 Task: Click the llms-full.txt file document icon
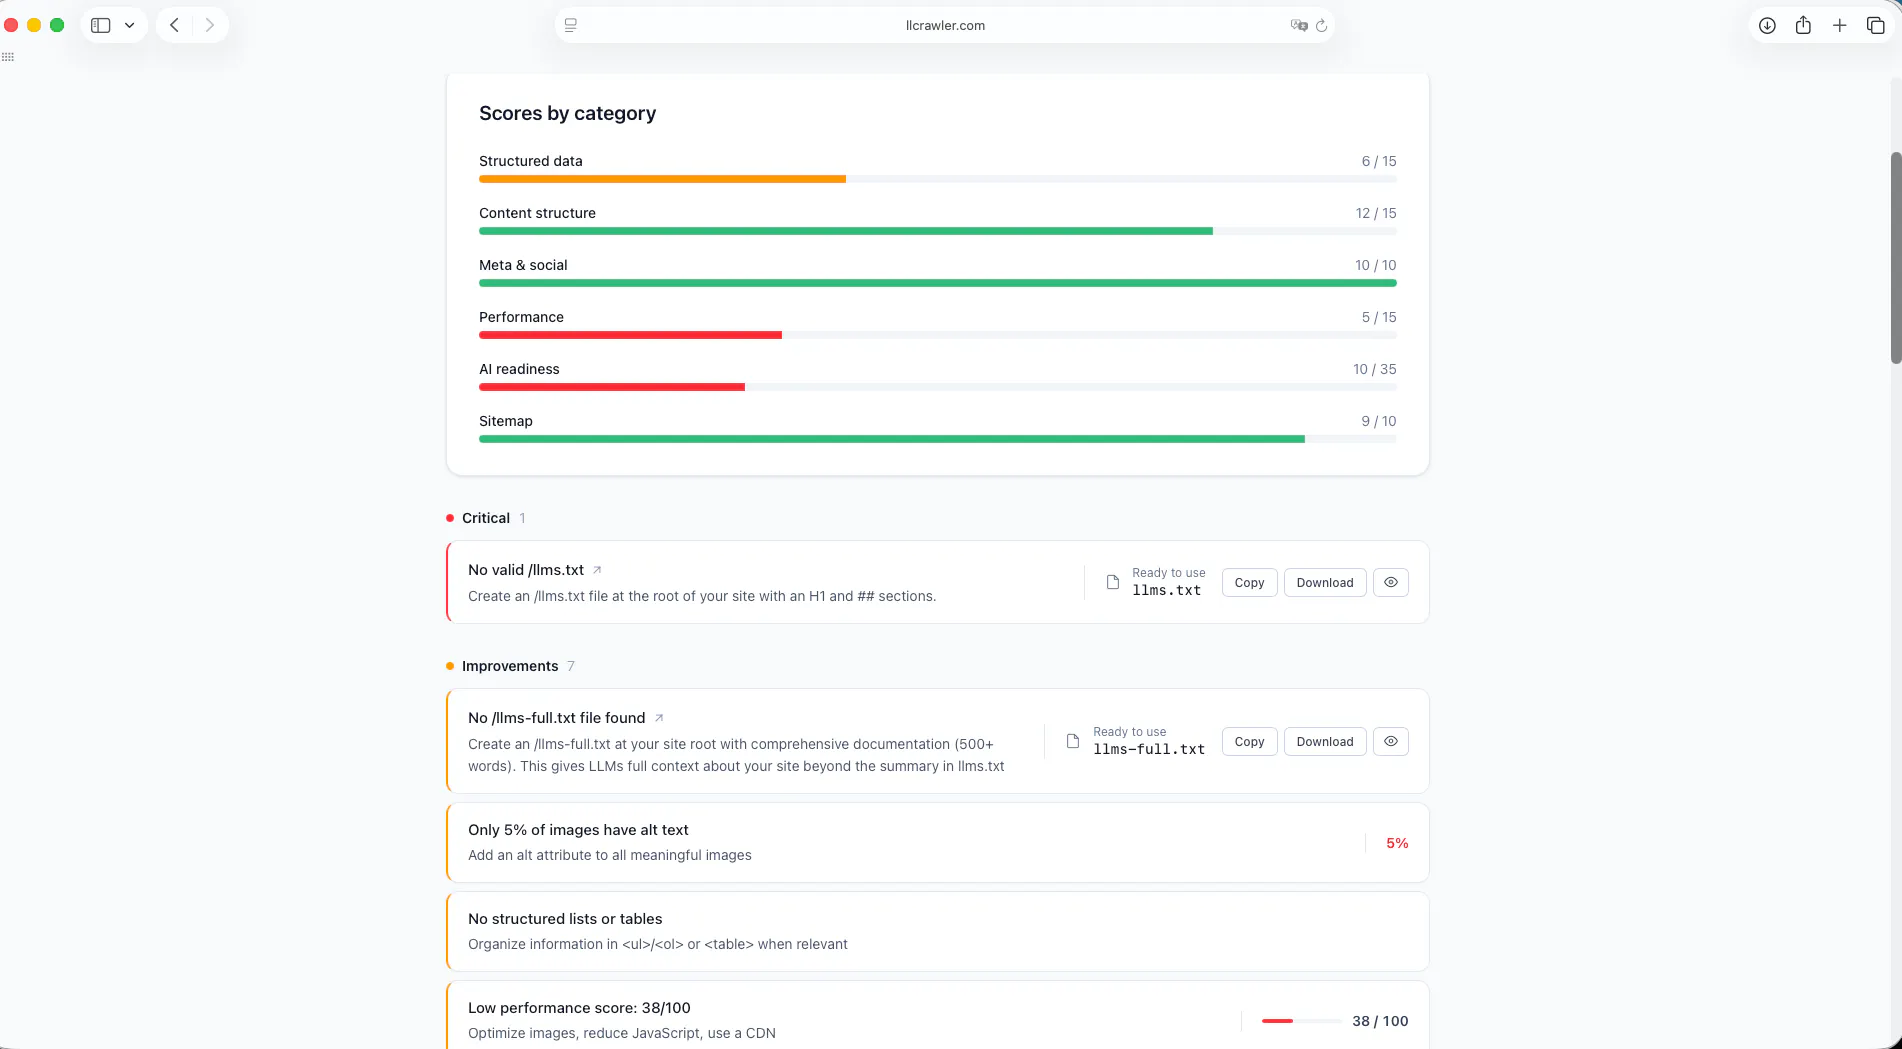(1073, 741)
